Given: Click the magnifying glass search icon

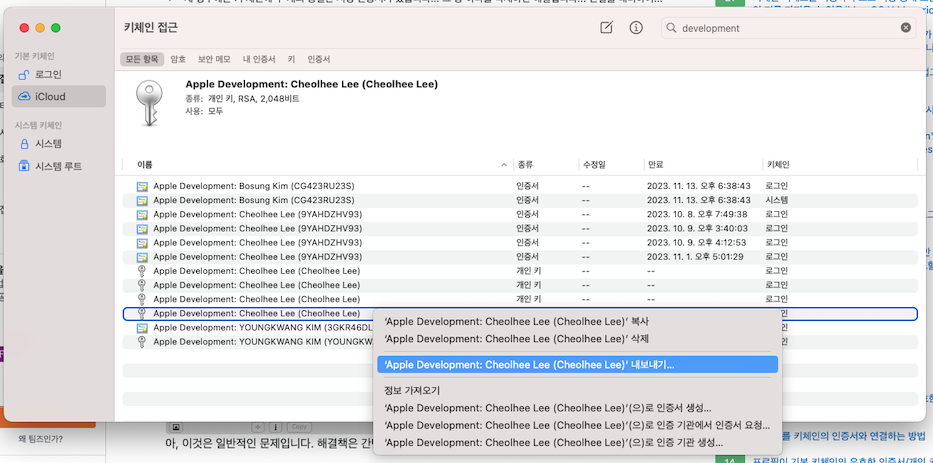Looking at the screenshot, I should click(x=671, y=28).
